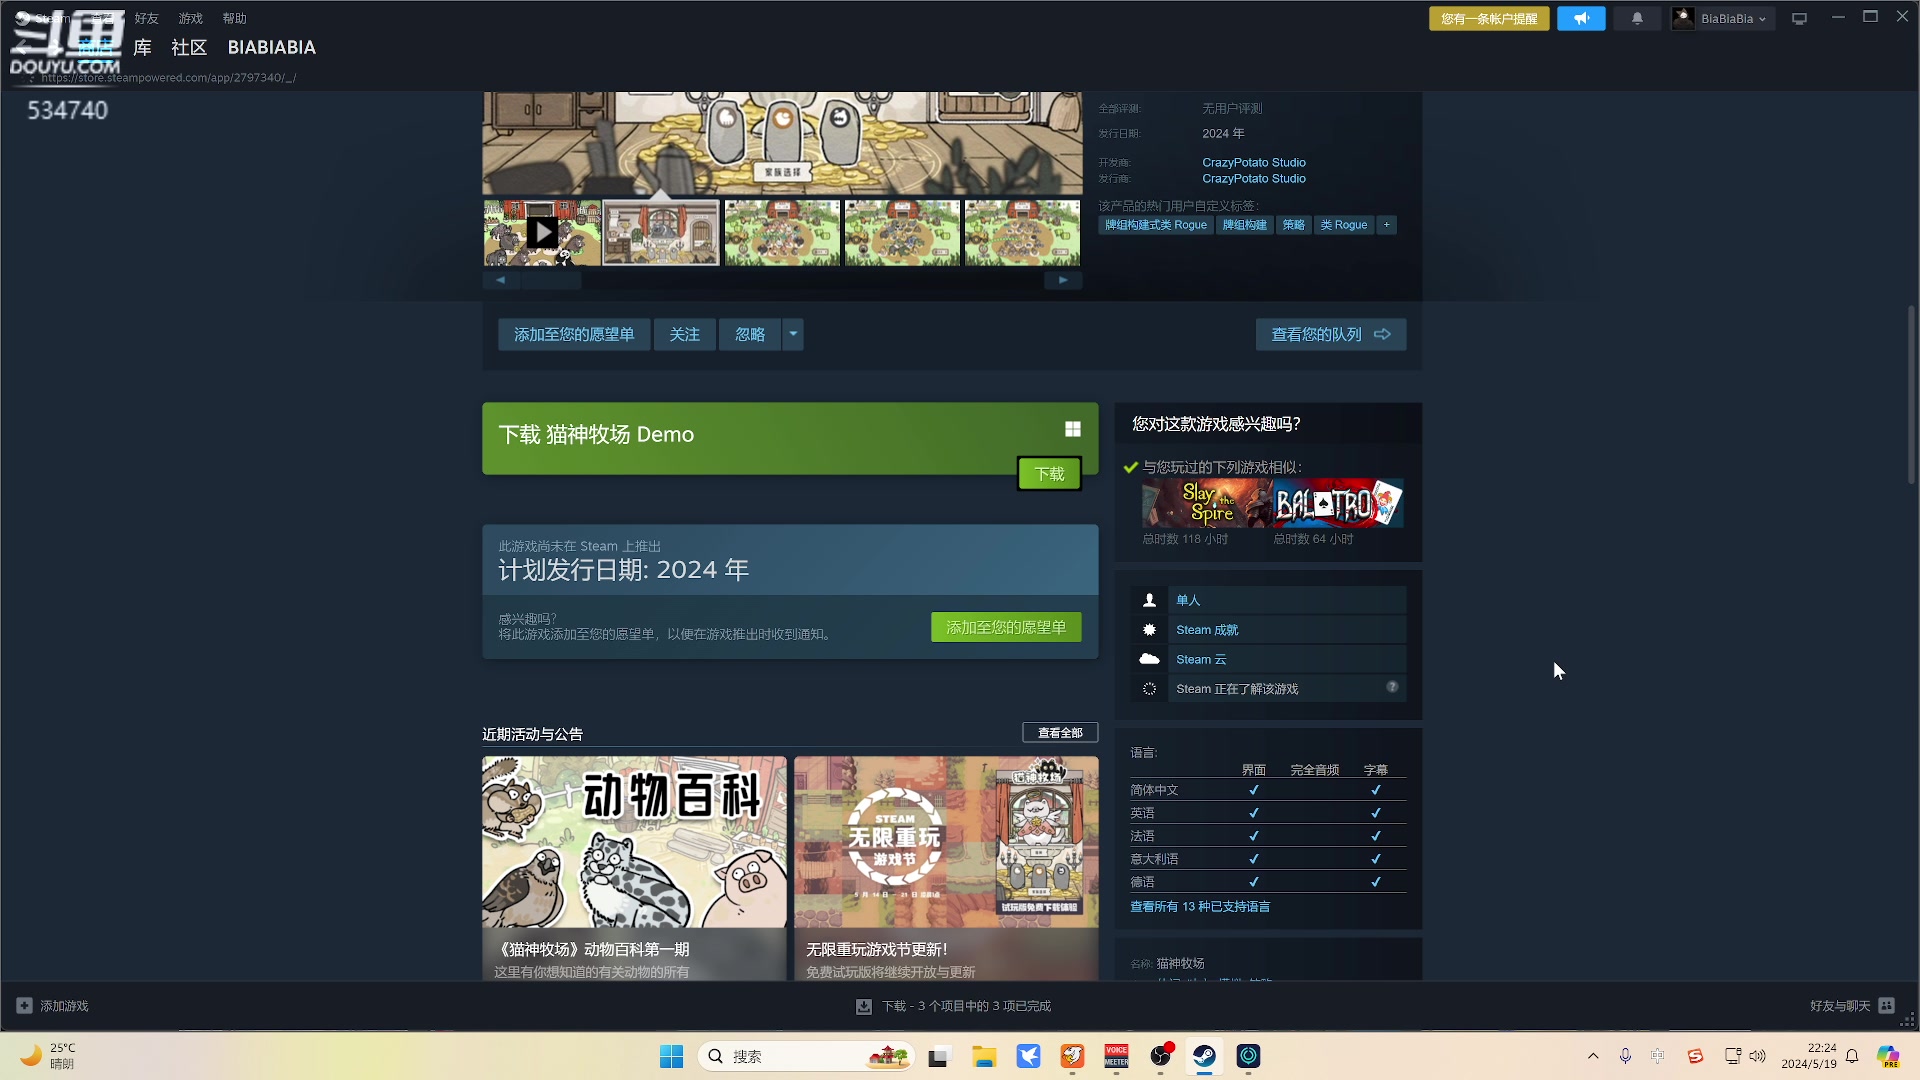Play the trailer video thumbnail
This screenshot has width=1920, height=1080.
point(542,233)
